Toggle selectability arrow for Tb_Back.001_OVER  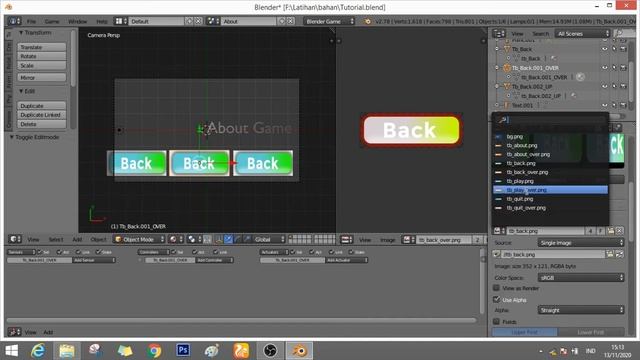614,68
